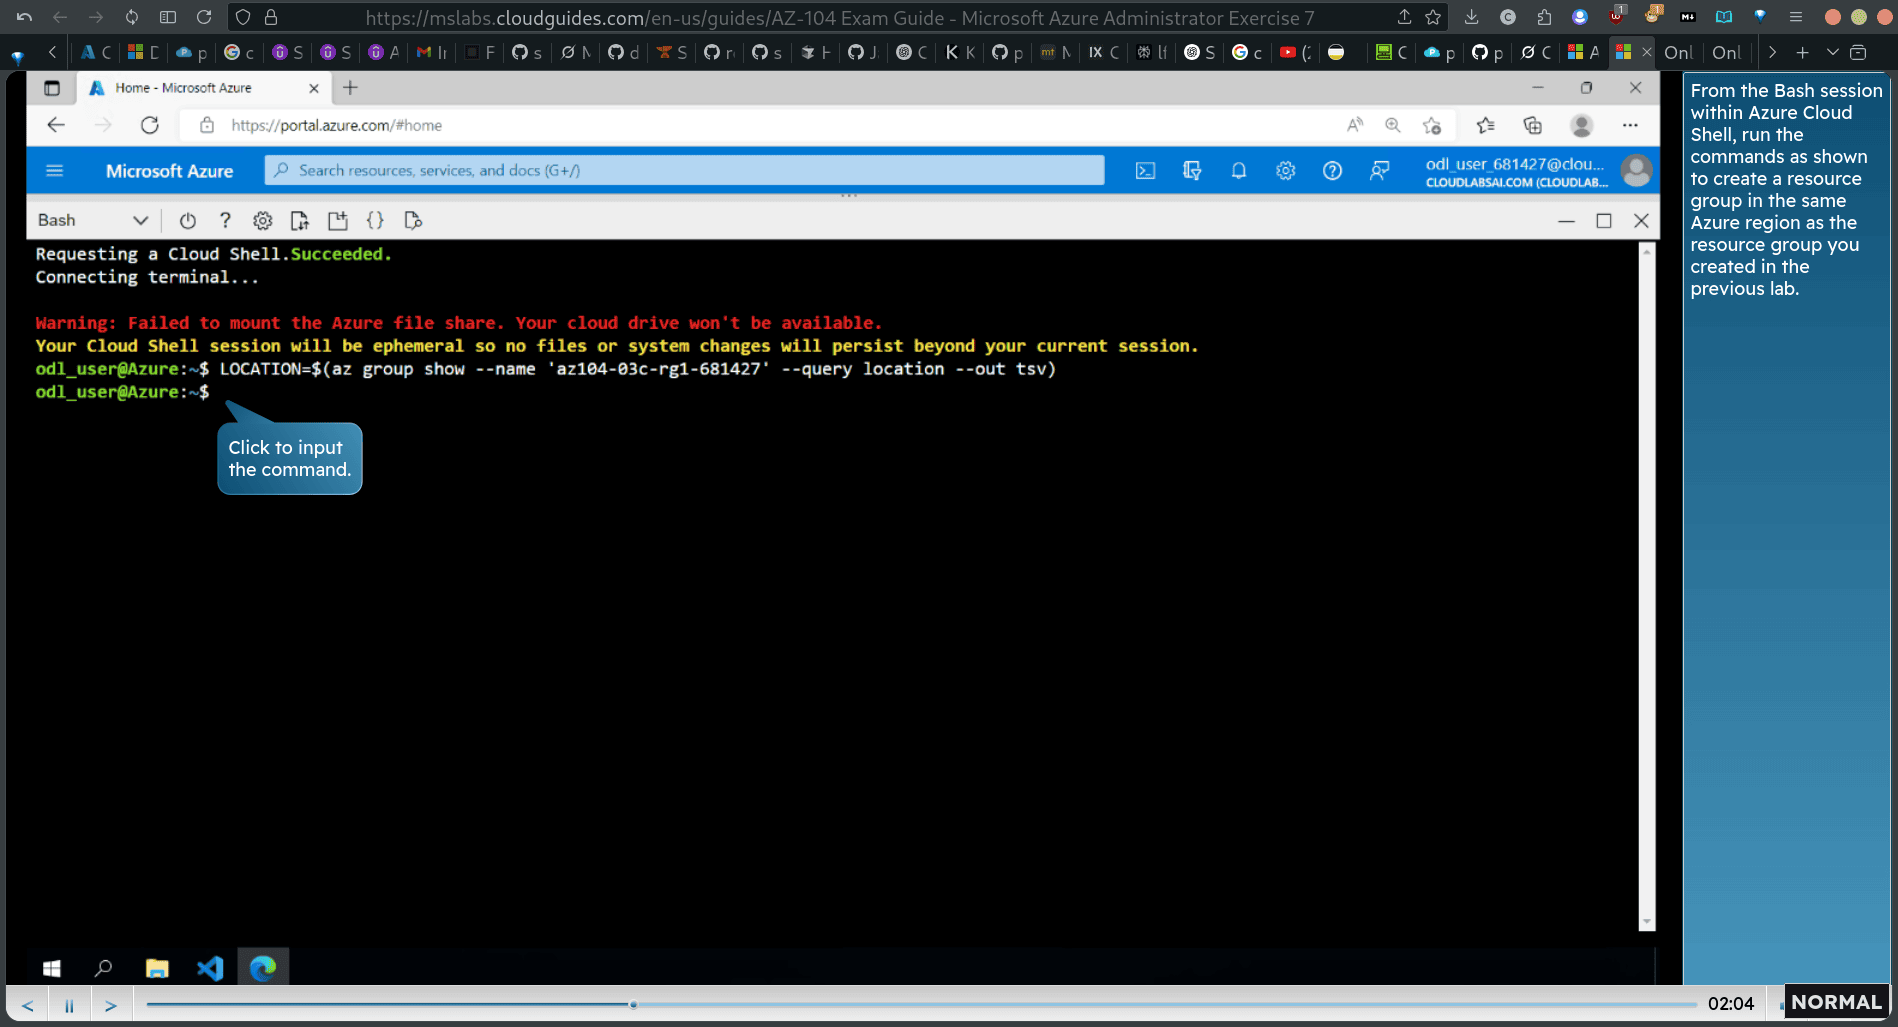
Task: Close the active cloudguides browser tab
Action: [x=1646, y=52]
